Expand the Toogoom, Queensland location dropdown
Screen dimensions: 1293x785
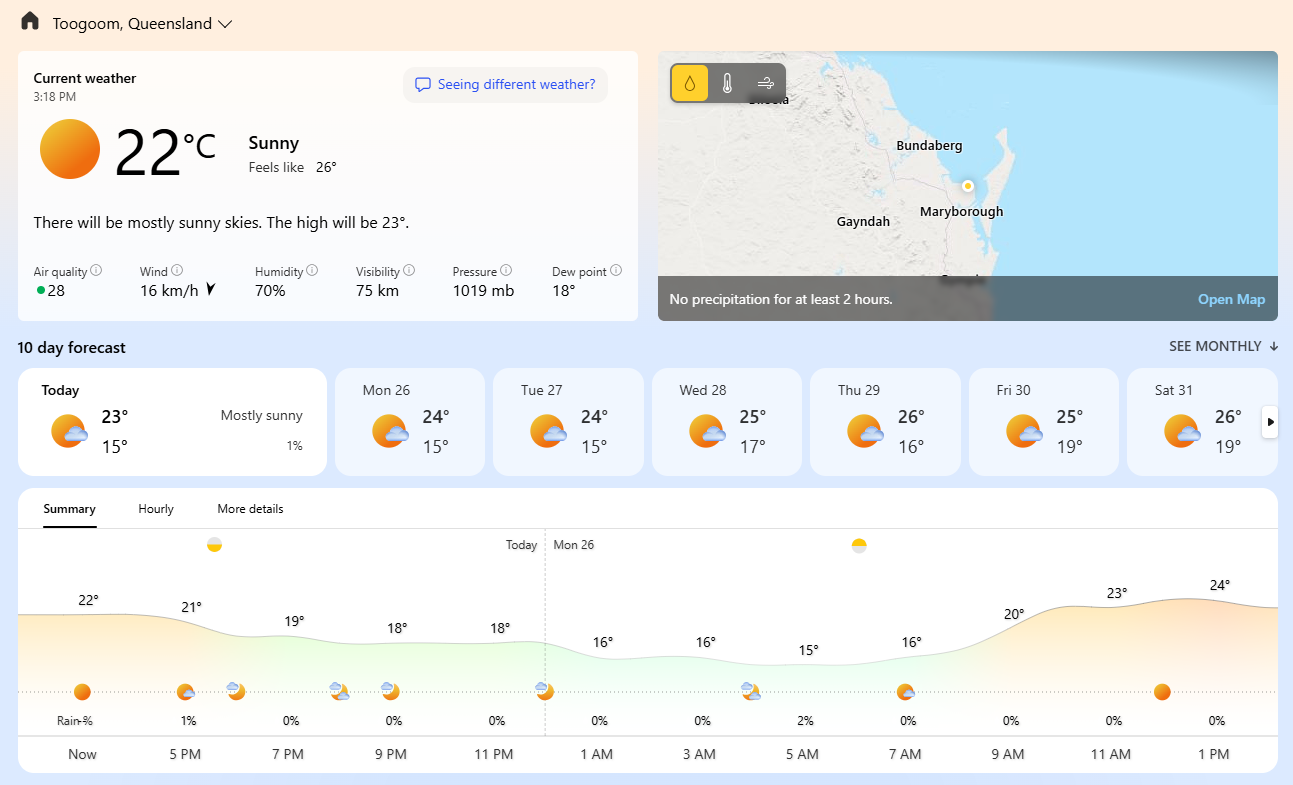click(x=225, y=24)
